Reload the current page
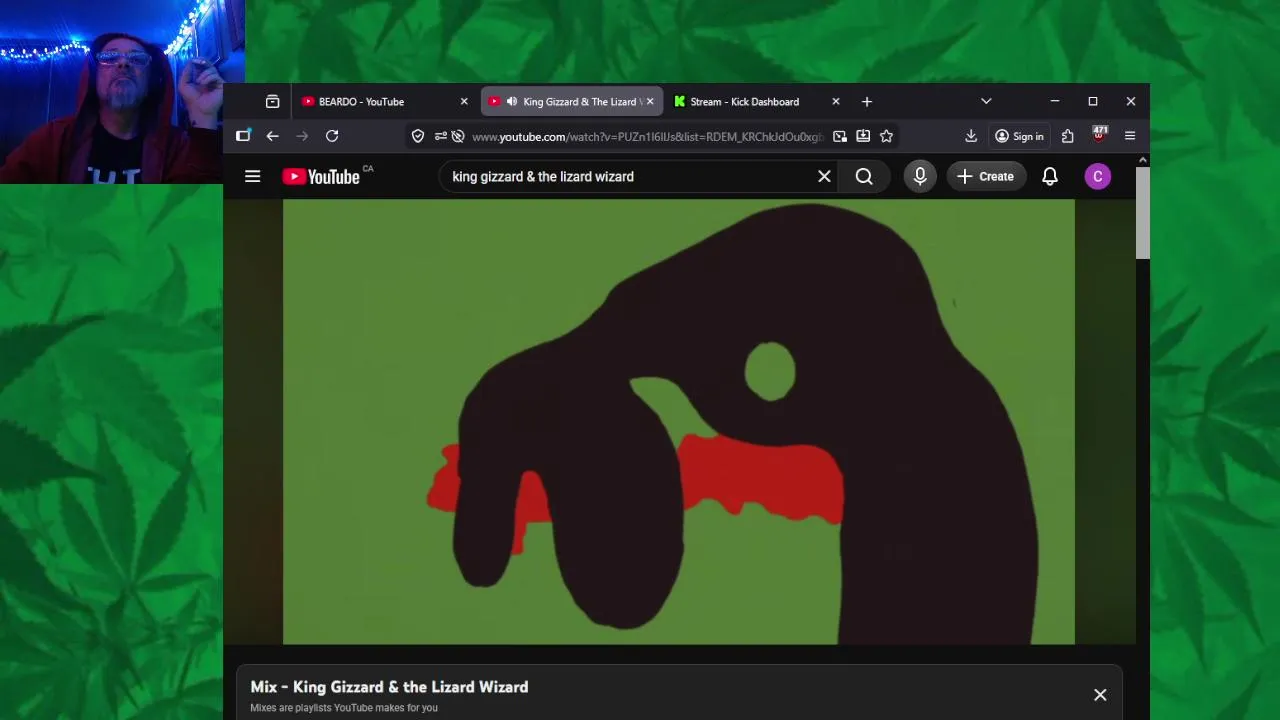1280x720 pixels. point(332,136)
